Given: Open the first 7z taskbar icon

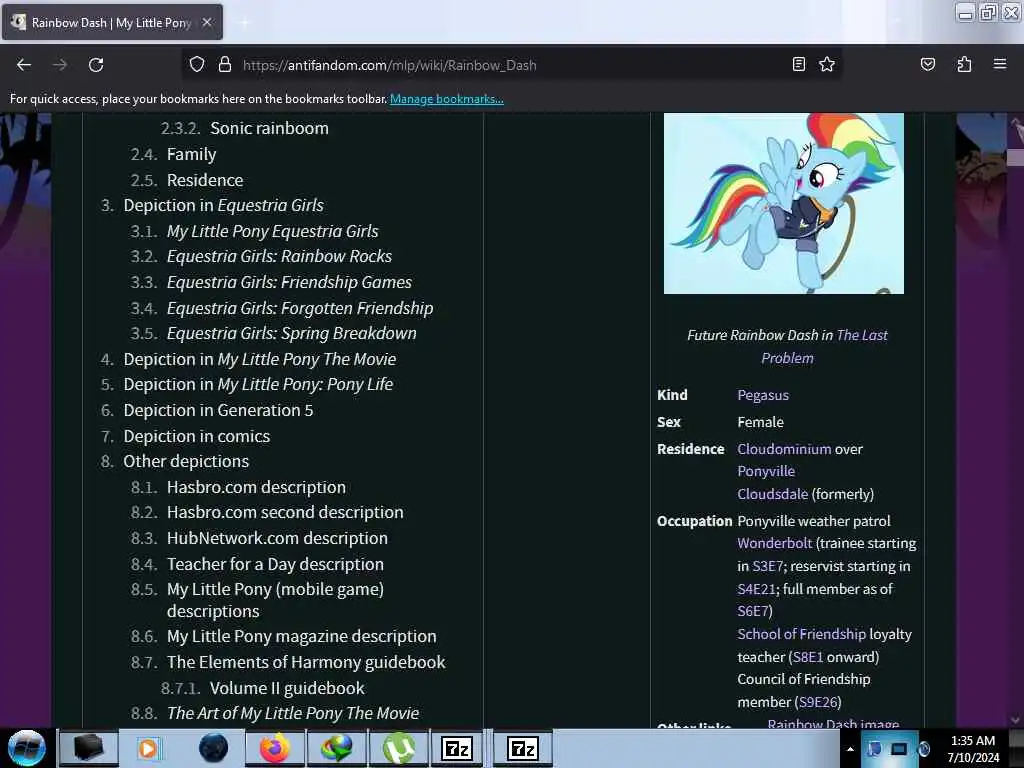Looking at the screenshot, I should click(x=457, y=748).
